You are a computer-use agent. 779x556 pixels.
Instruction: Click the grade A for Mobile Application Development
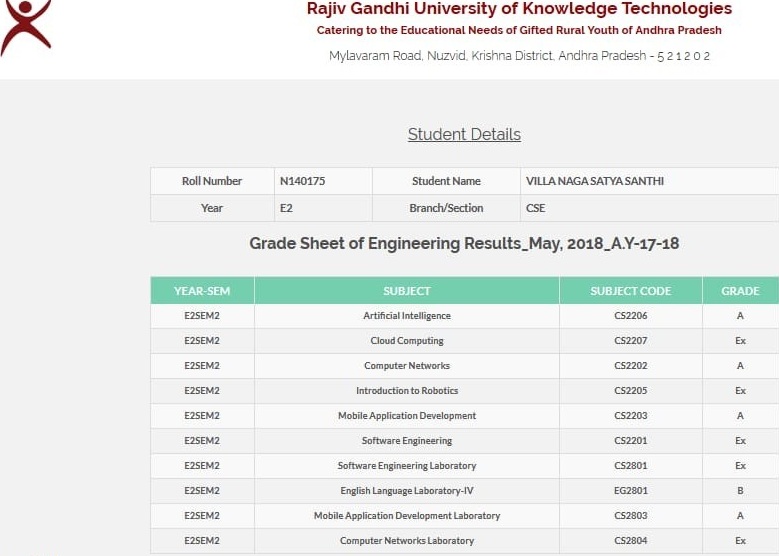(740, 416)
